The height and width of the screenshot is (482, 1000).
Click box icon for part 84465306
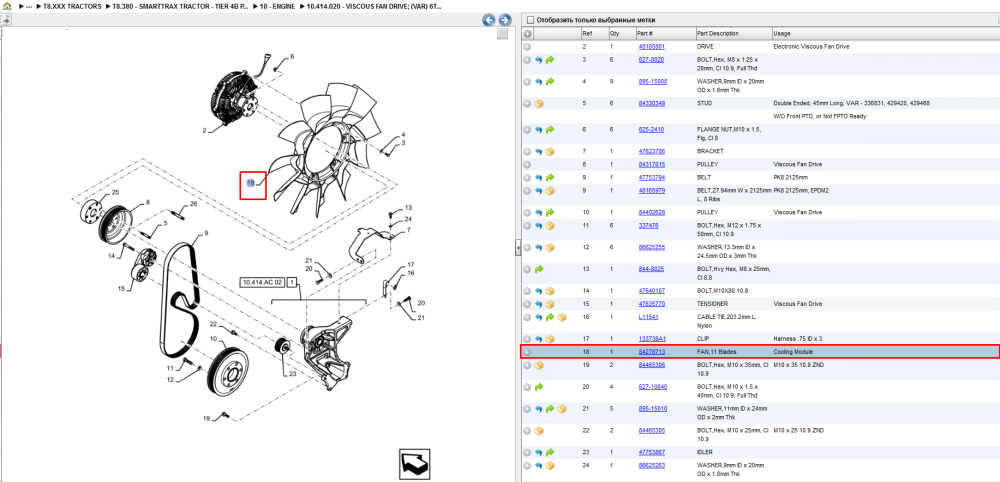point(539,365)
